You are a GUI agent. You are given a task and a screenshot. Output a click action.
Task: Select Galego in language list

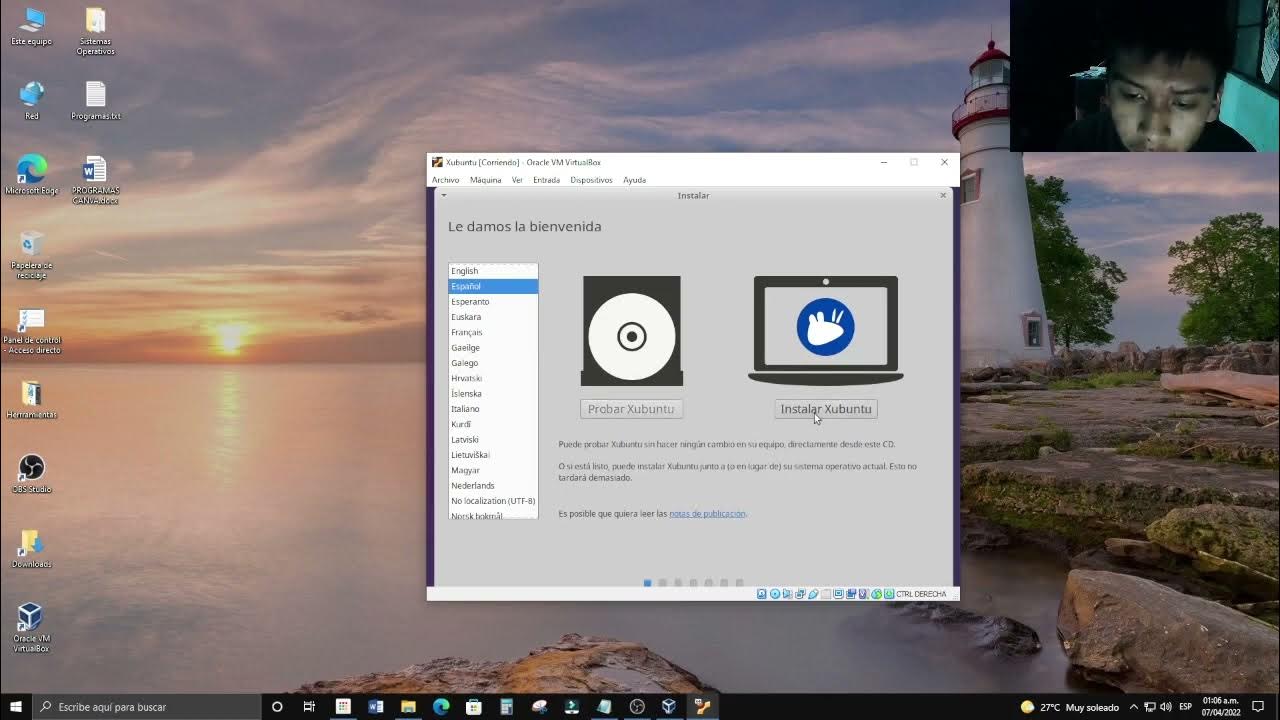(493, 363)
